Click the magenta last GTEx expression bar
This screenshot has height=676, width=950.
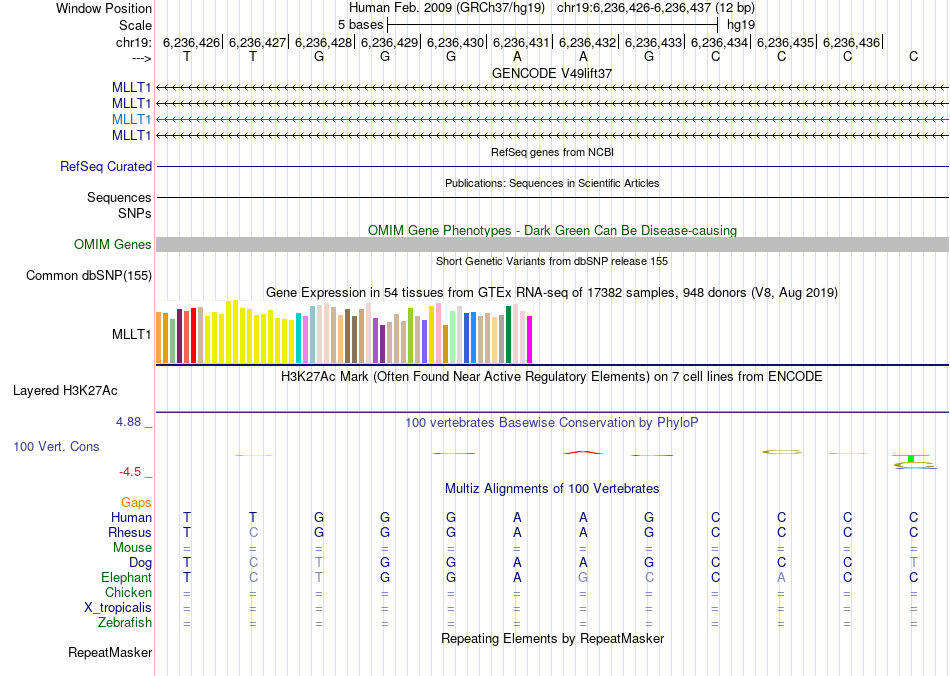coord(530,339)
